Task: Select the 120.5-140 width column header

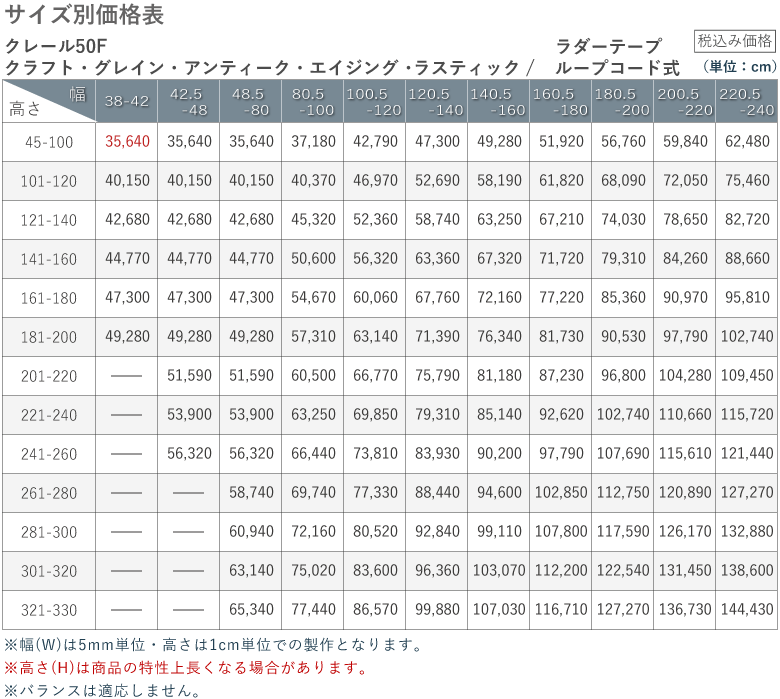Action: click(x=437, y=101)
